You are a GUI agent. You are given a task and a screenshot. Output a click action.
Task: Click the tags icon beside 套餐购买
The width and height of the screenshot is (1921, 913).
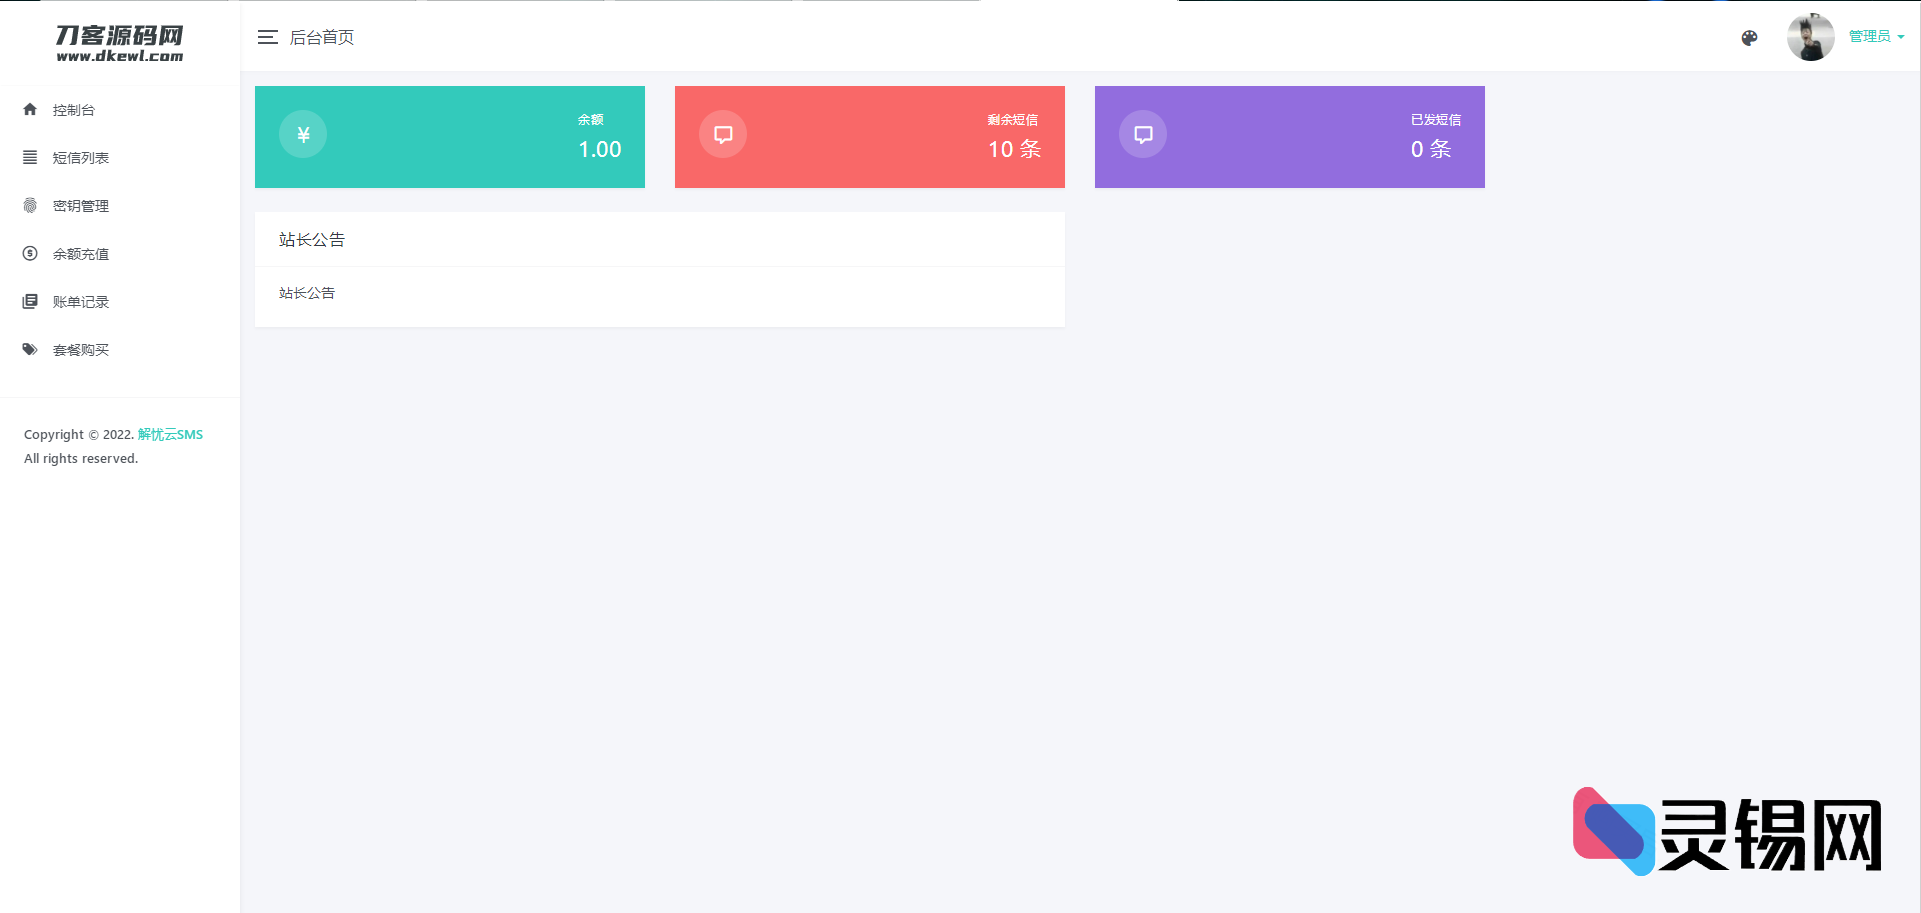[30, 350]
